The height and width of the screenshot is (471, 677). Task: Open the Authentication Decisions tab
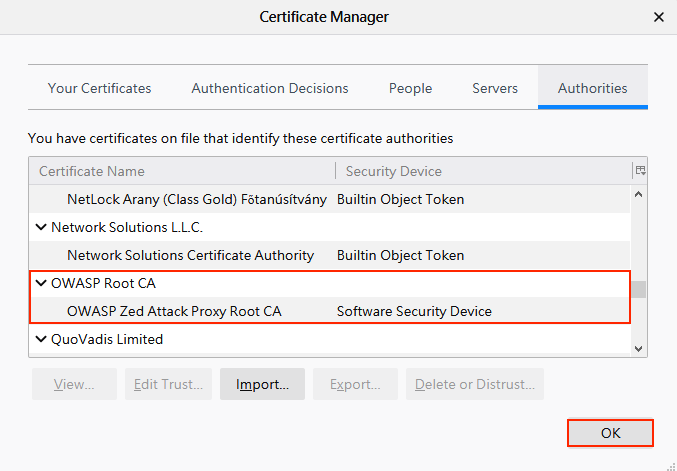(270, 88)
